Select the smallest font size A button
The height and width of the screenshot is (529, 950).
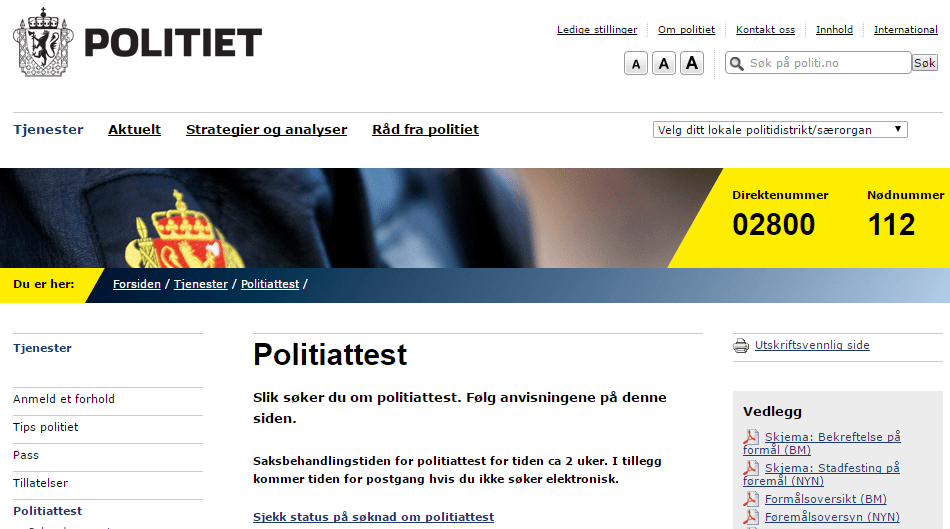tap(636, 63)
